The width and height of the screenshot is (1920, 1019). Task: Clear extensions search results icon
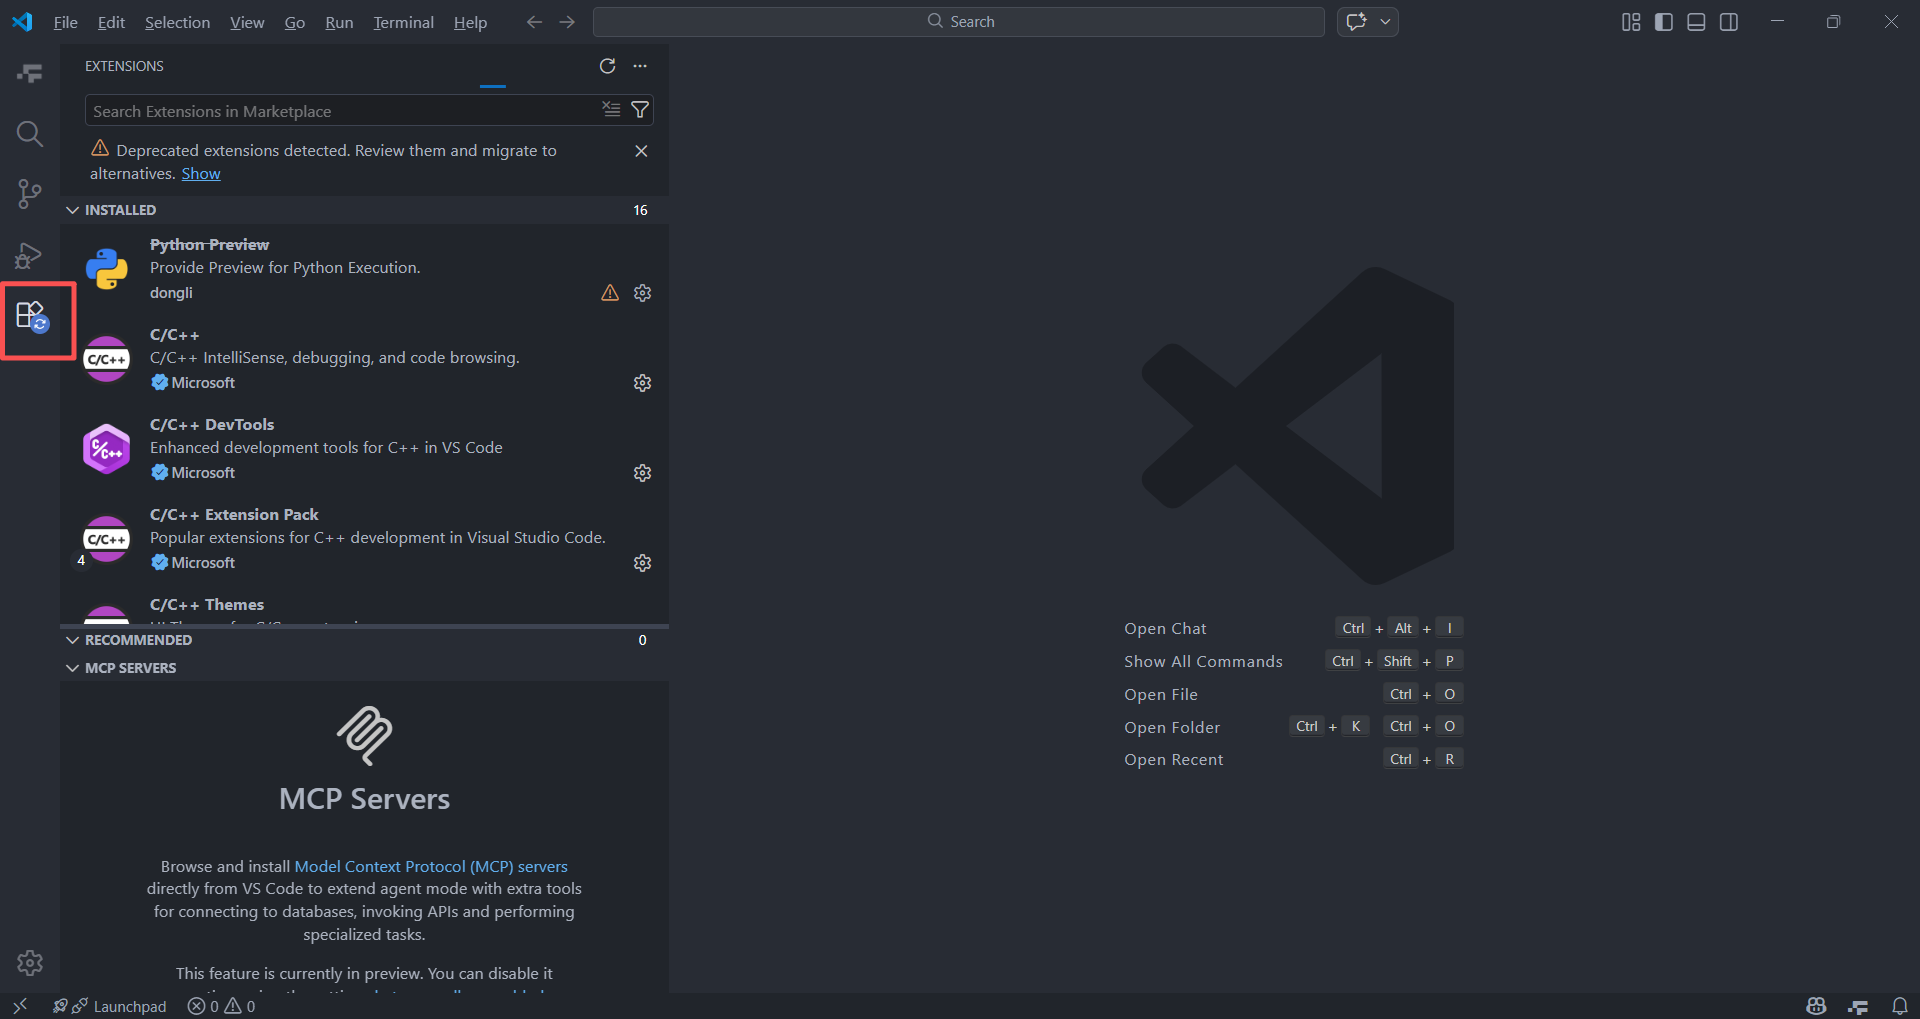(611, 109)
